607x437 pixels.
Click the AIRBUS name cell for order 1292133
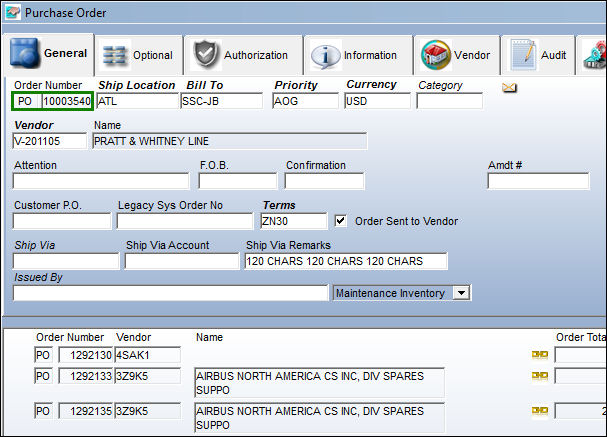pyautogui.click(x=319, y=383)
